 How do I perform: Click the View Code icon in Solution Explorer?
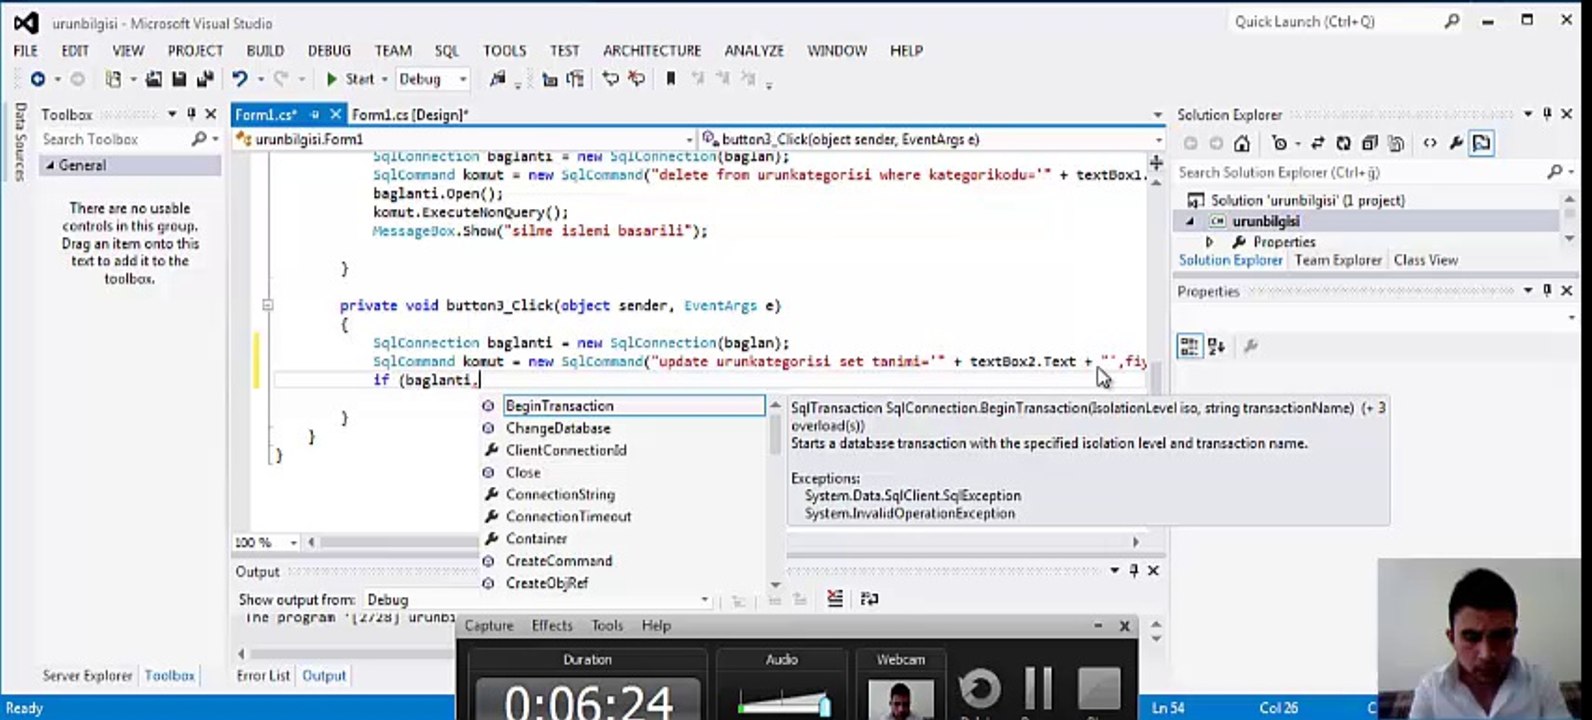point(1430,143)
